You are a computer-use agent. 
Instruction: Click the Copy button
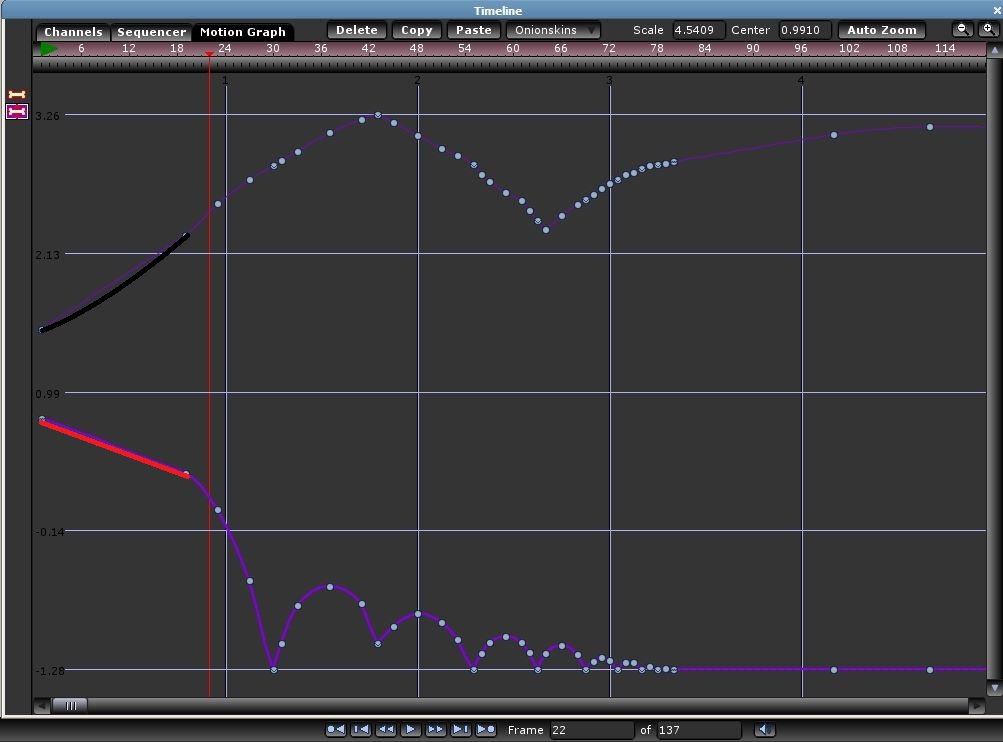coord(417,30)
